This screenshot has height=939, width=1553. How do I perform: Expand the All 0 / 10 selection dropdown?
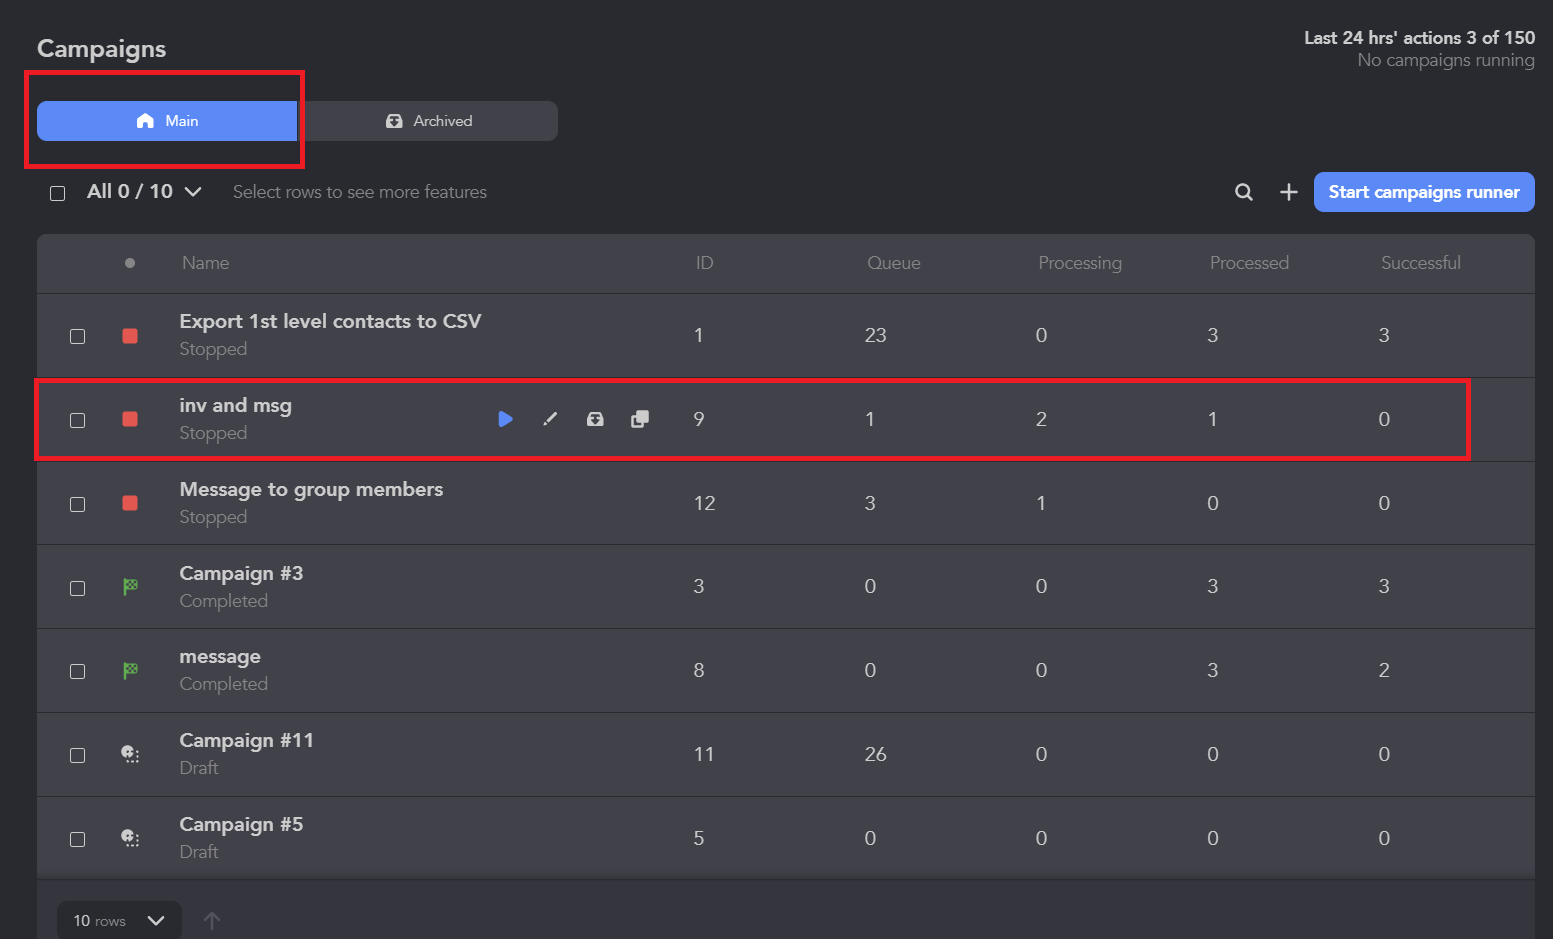click(144, 191)
